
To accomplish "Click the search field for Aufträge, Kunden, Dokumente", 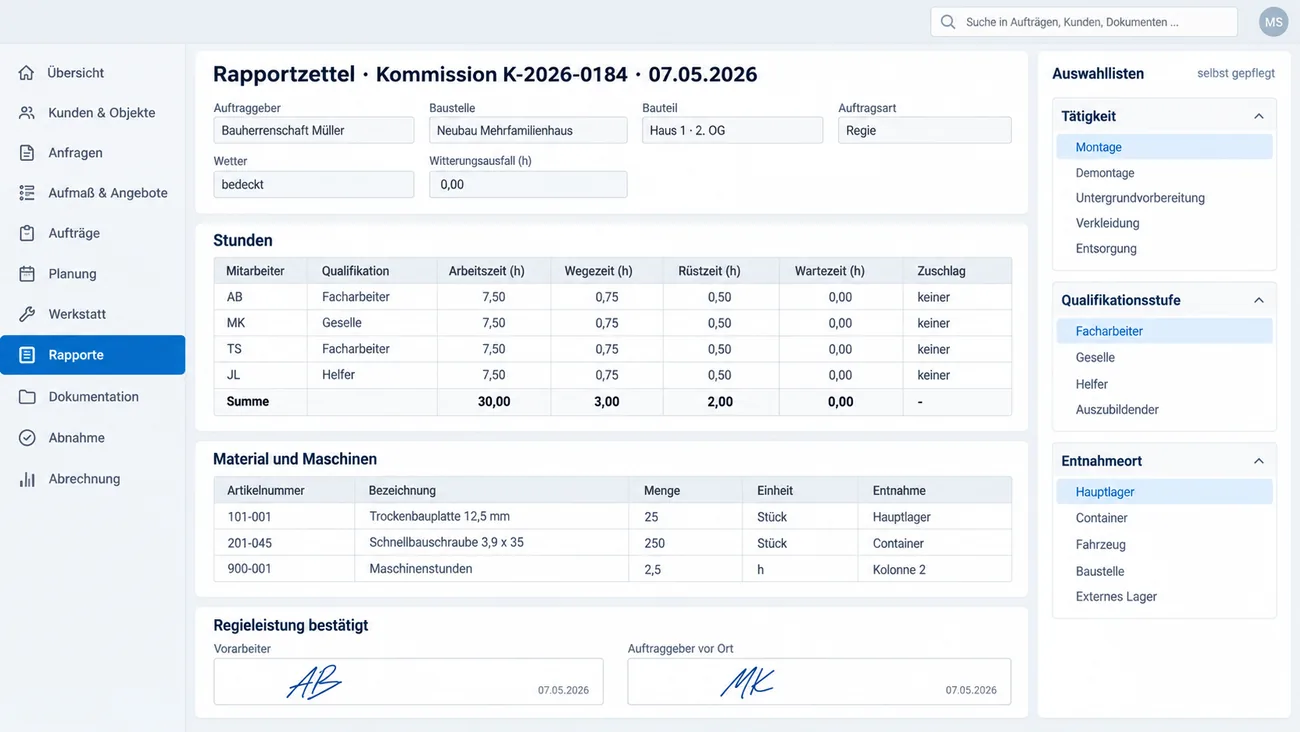I will [1084, 22].
